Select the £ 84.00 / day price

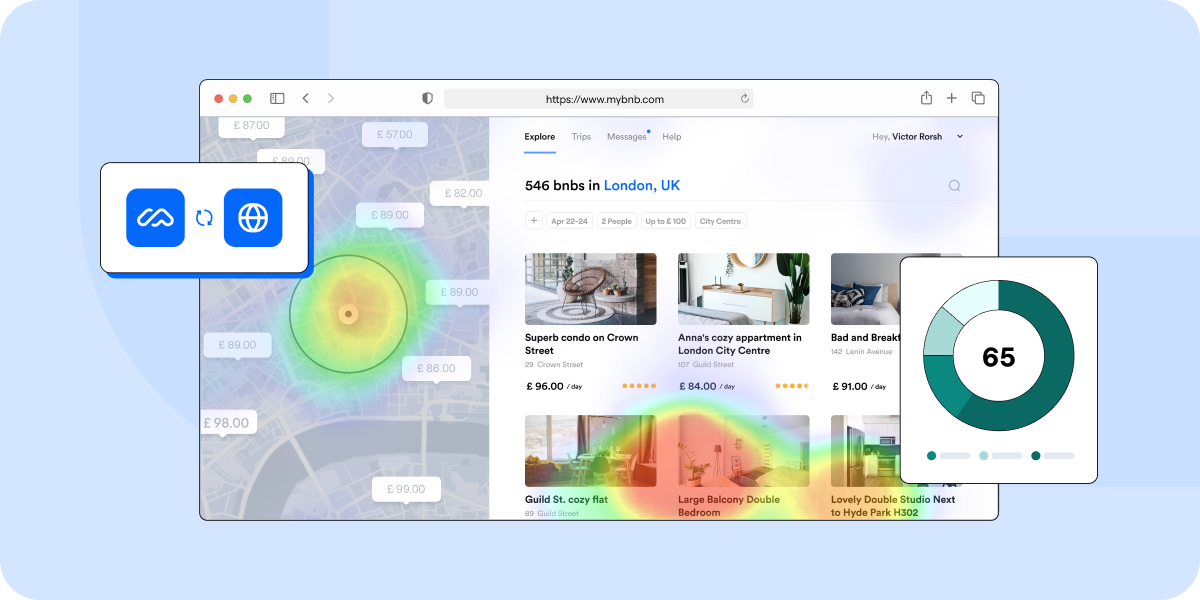[706, 386]
